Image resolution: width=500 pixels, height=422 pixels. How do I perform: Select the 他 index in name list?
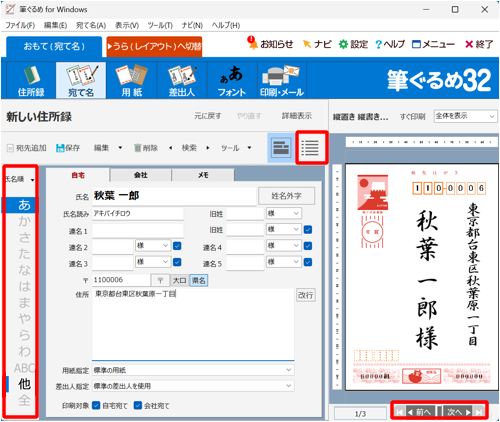coord(24,384)
